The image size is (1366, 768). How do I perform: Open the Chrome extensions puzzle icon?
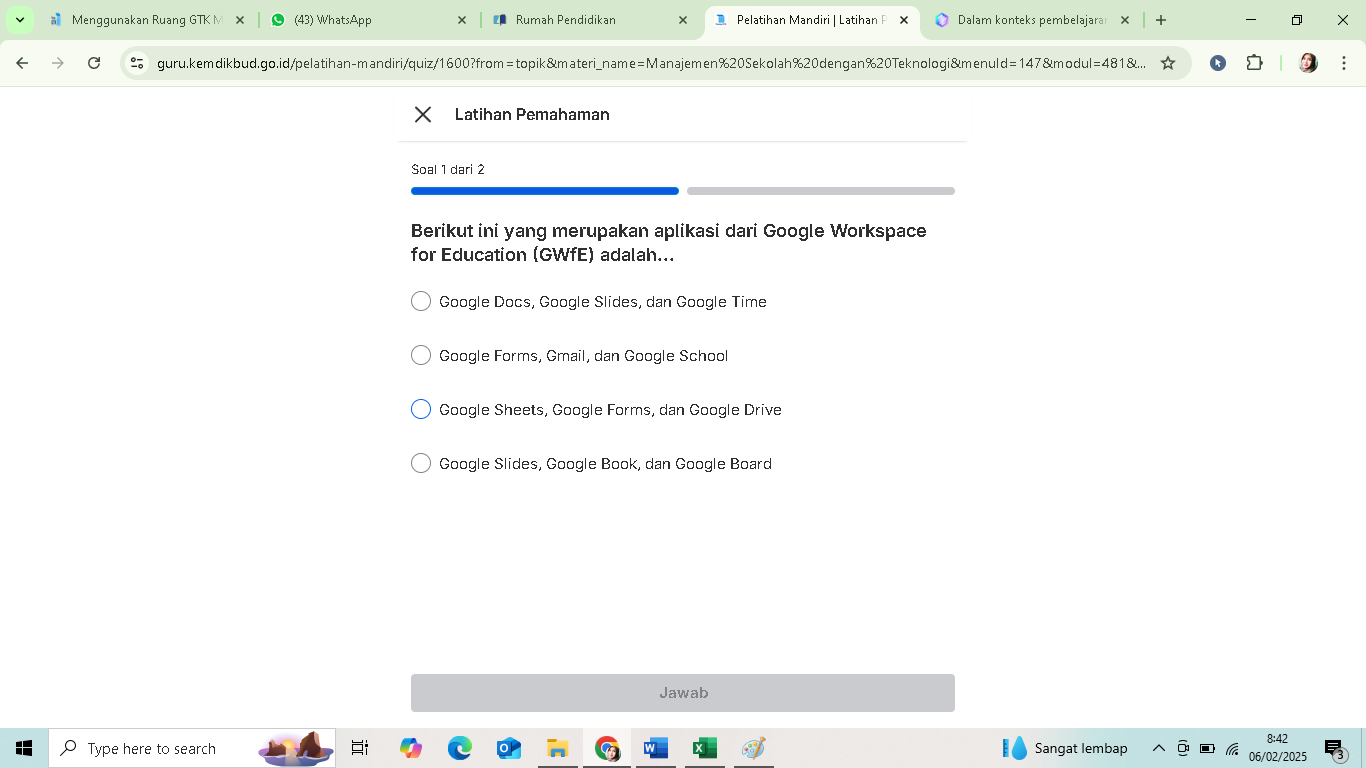1254,63
